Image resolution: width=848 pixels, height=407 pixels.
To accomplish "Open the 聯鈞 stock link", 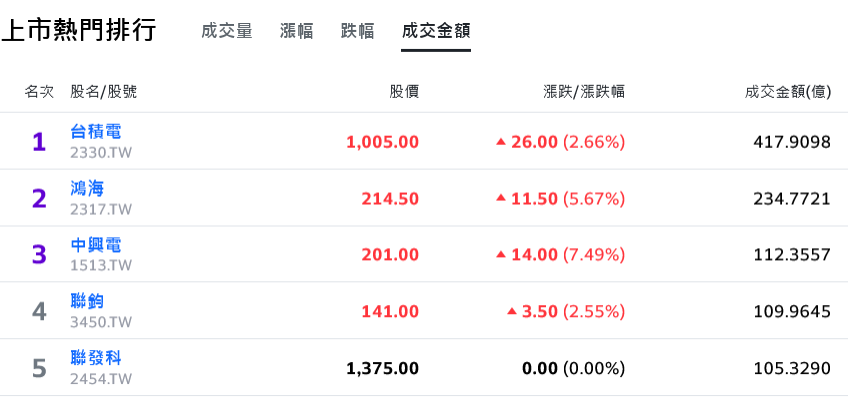I will pos(87,301).
